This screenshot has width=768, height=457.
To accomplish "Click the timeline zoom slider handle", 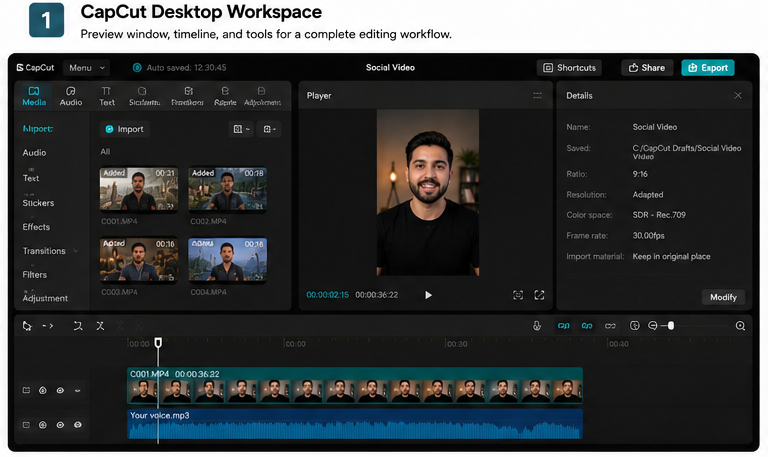I will 671,326.
